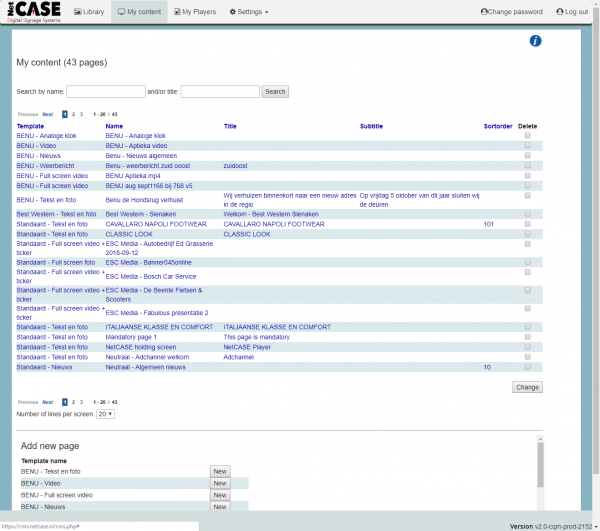Go to page 3 in top pagination
Image resolution: width=600 pixels, height=531 pixels.
point(81,114)
